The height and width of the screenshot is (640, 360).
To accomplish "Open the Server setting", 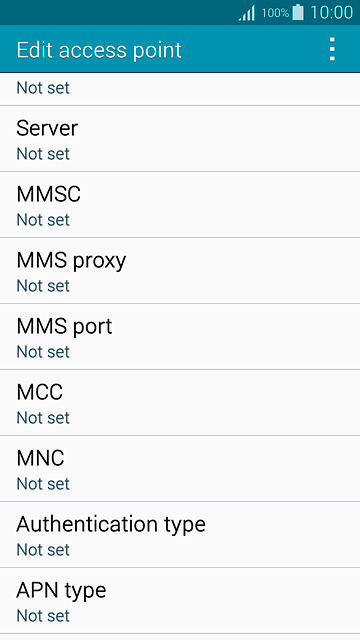I will [x=180, y=139].
